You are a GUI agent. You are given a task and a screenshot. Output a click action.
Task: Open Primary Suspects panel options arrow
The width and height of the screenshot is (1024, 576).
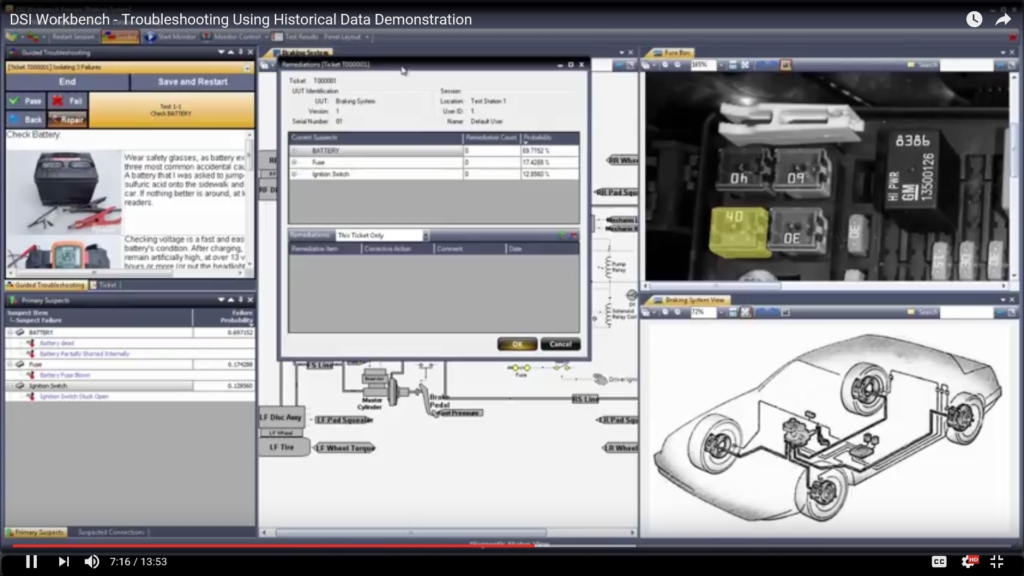point(221,300)
